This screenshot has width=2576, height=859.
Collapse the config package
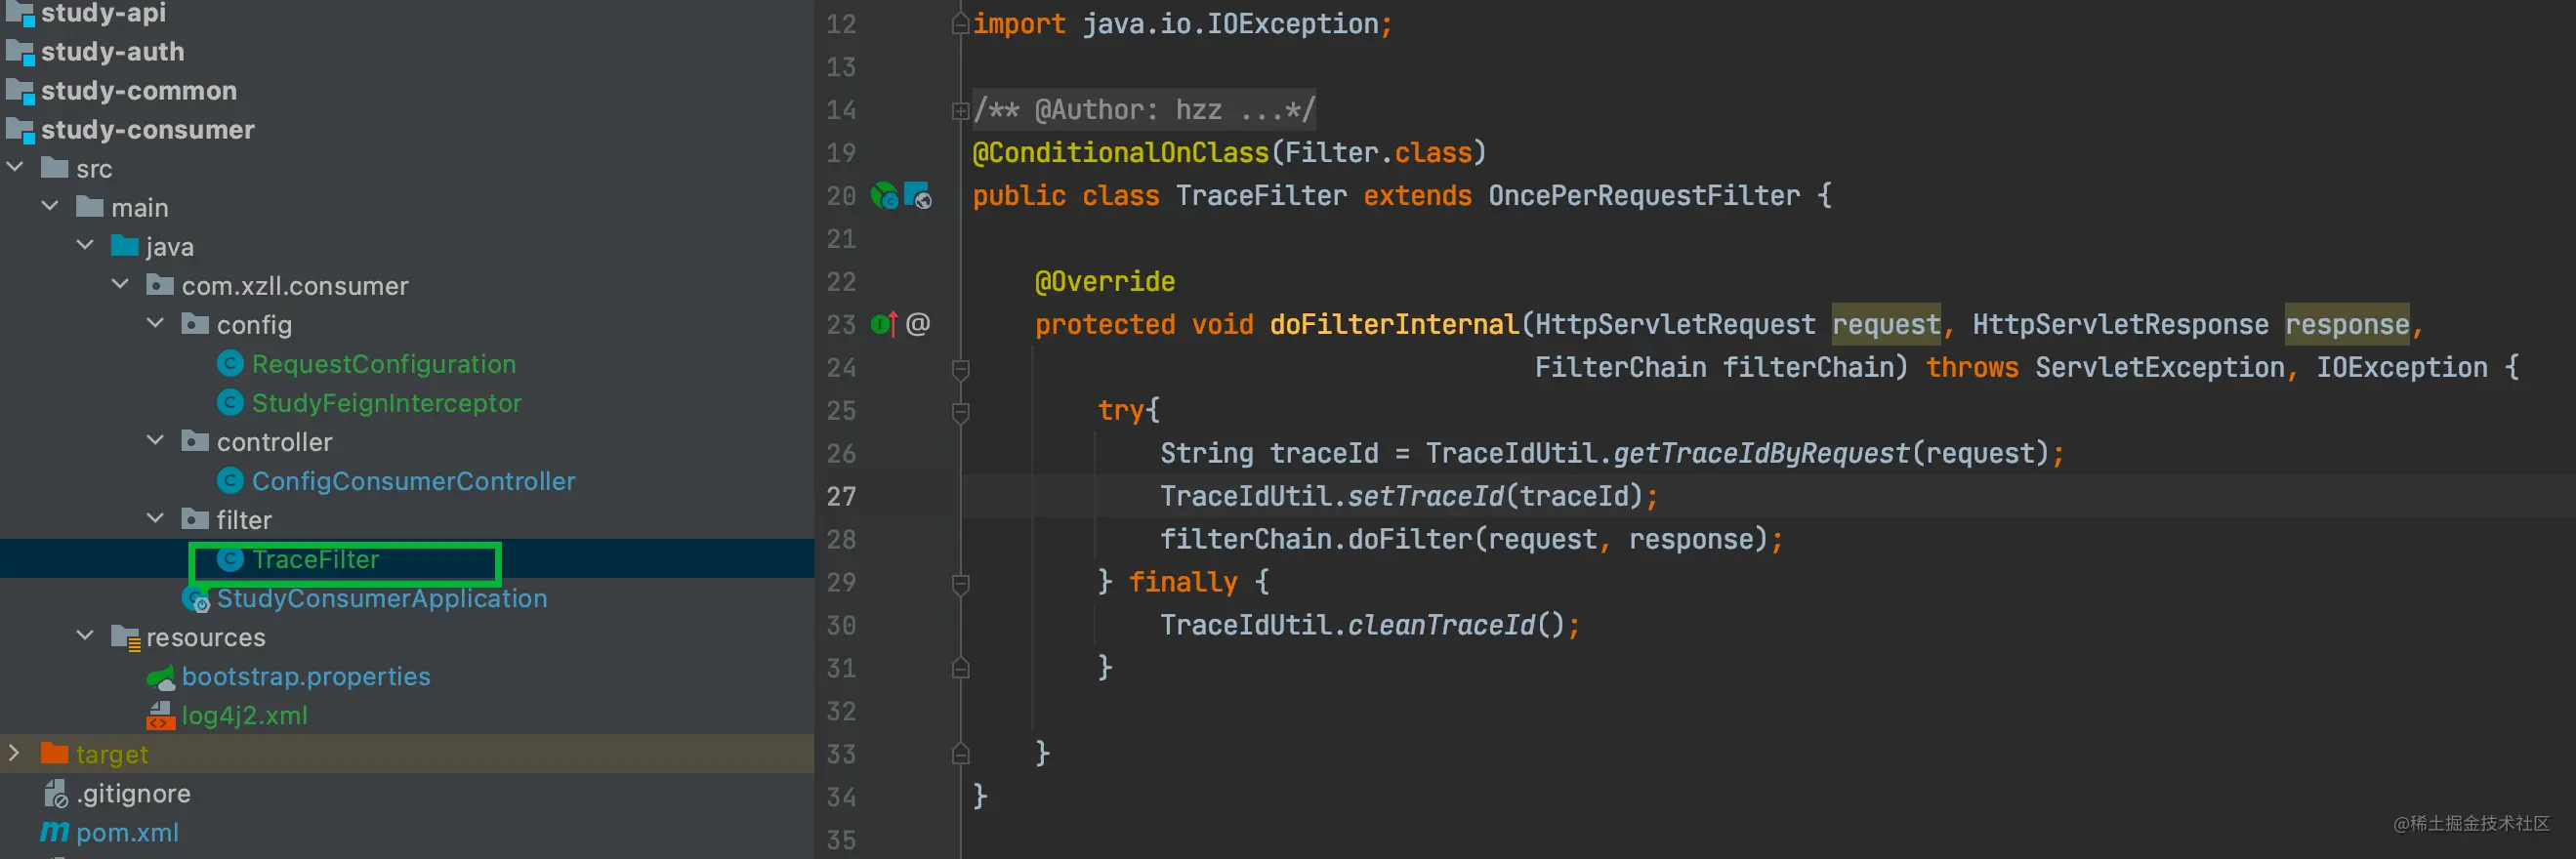155,324
